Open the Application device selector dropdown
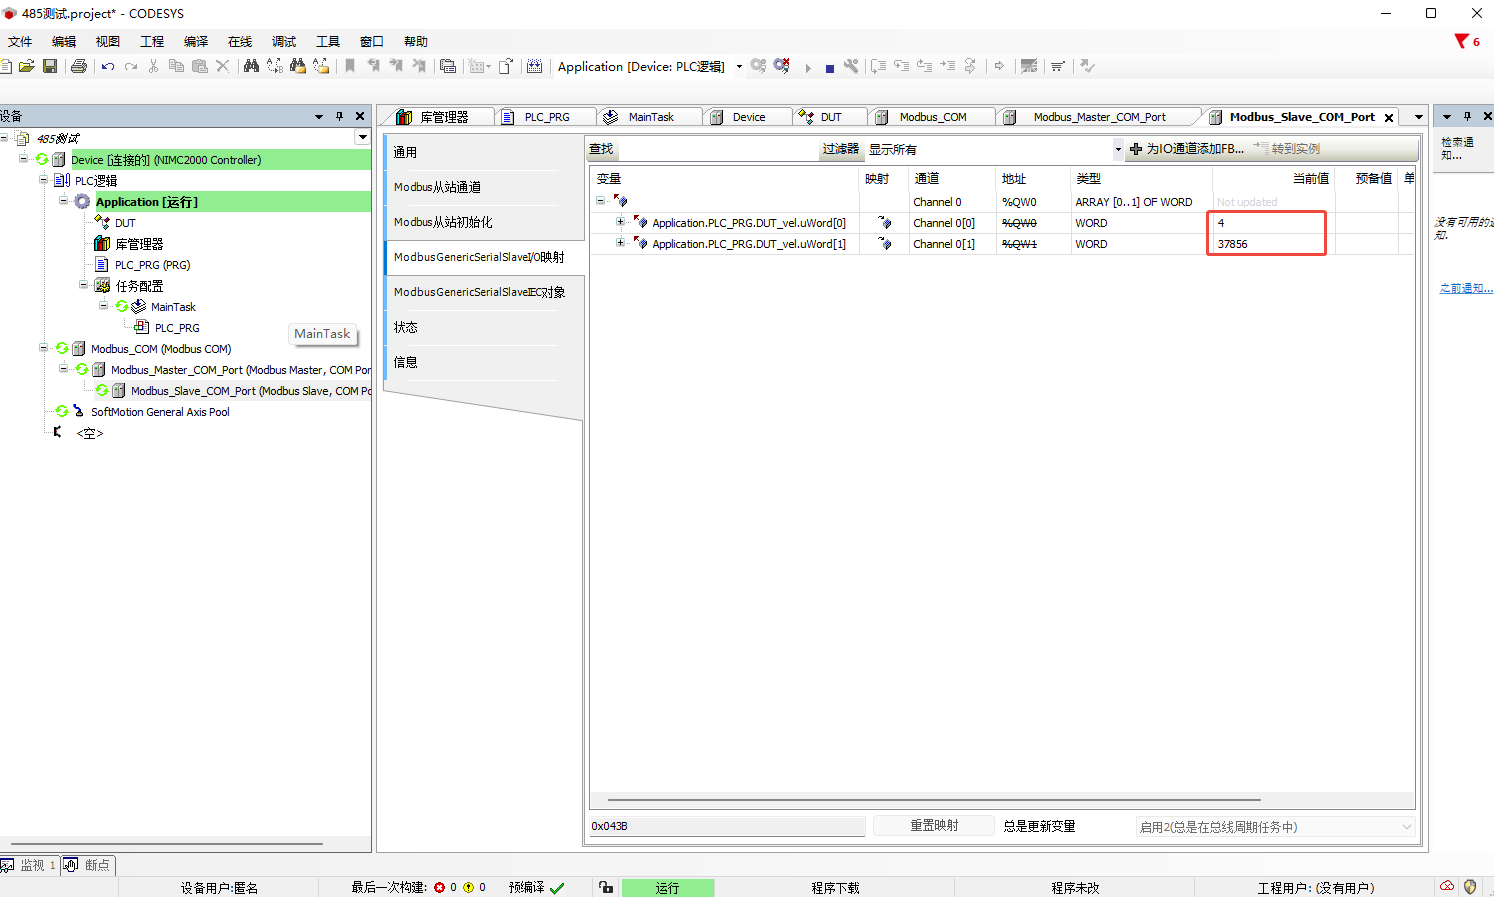Viewport: 1494px width, 897px height. coord(739,67)
